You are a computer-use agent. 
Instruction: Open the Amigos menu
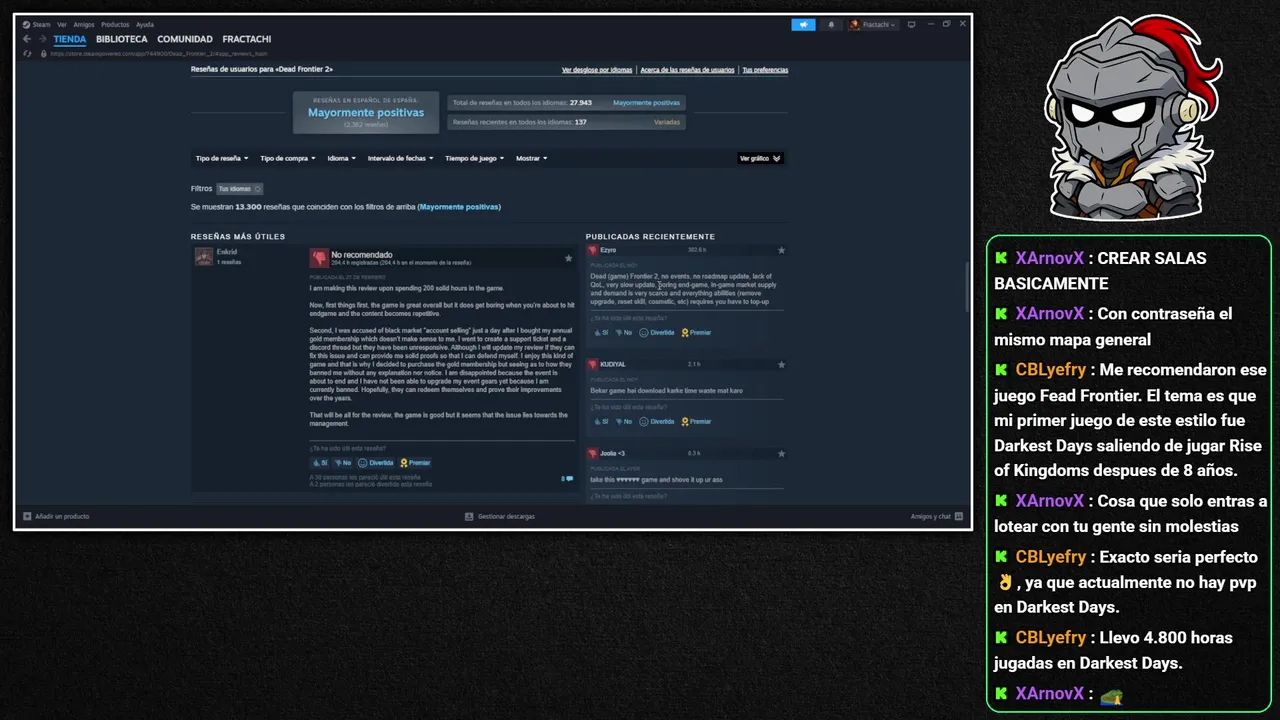84,24
